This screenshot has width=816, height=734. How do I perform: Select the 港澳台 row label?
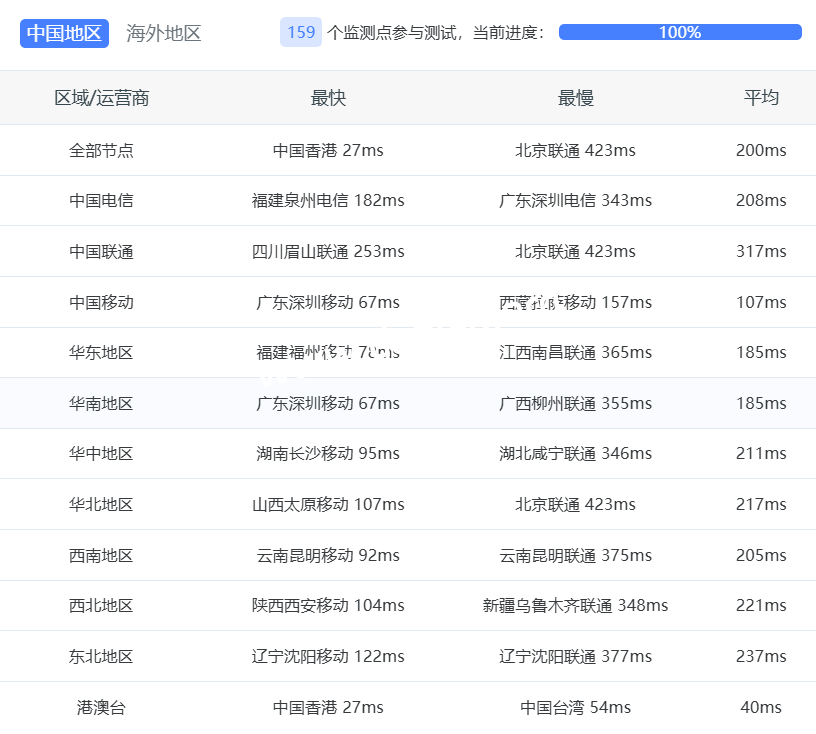click(101, 708)
